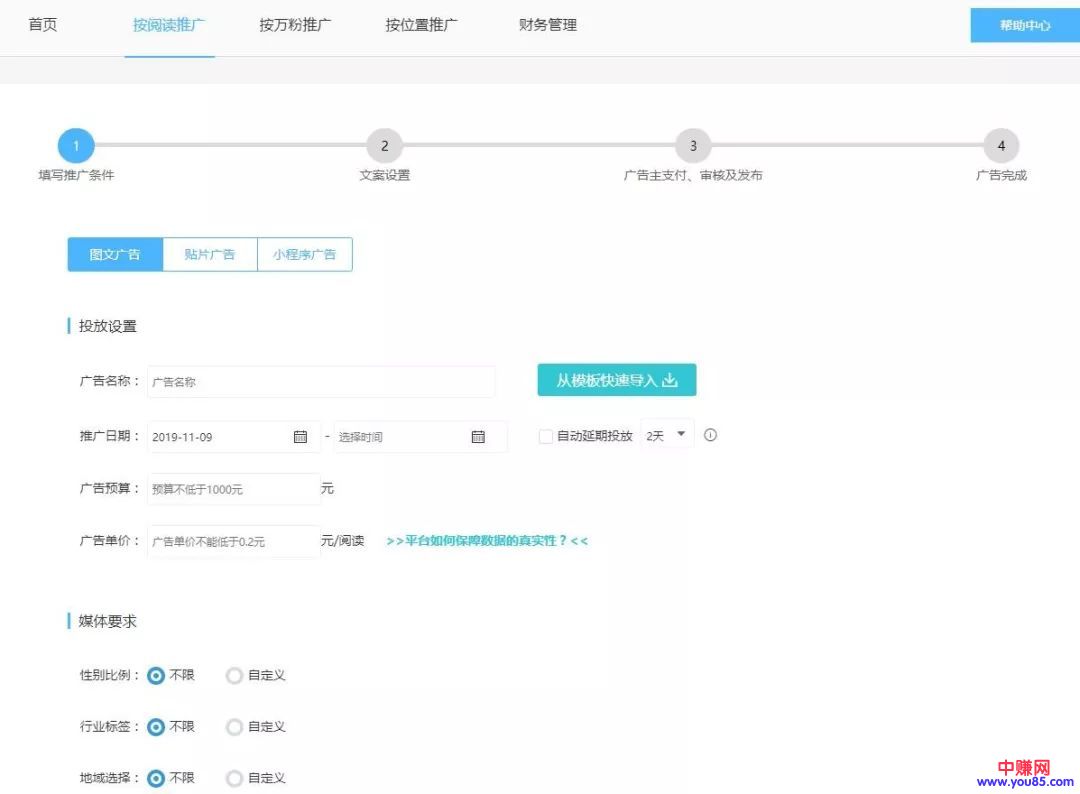Click the 广告名称 input field

320,382
